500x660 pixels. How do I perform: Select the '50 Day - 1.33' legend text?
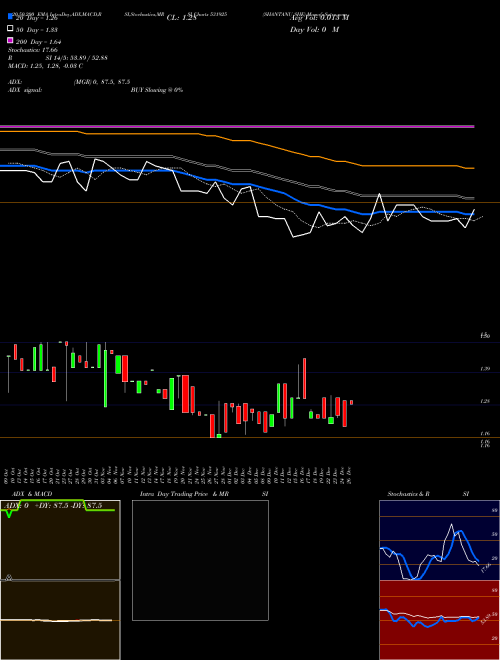(x=37, y=30)
